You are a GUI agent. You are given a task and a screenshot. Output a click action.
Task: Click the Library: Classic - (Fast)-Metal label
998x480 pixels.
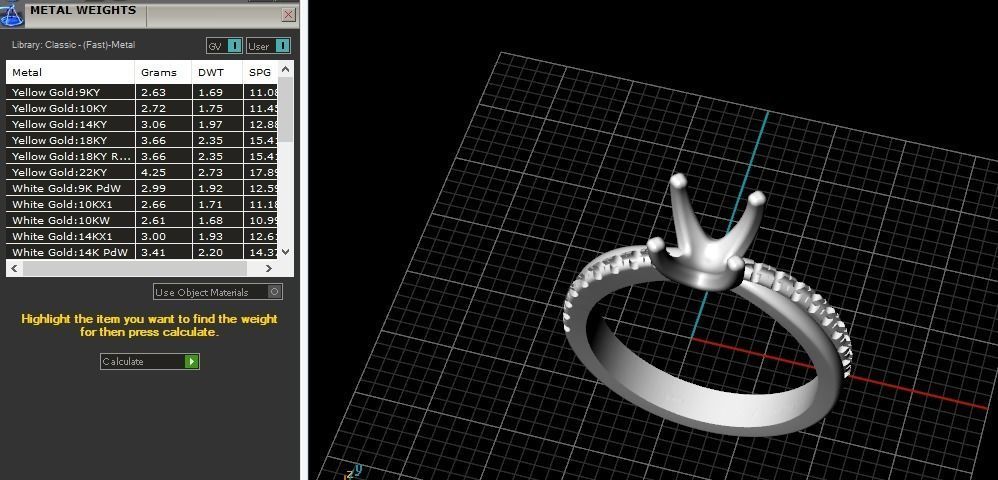(x=73, y=45)
